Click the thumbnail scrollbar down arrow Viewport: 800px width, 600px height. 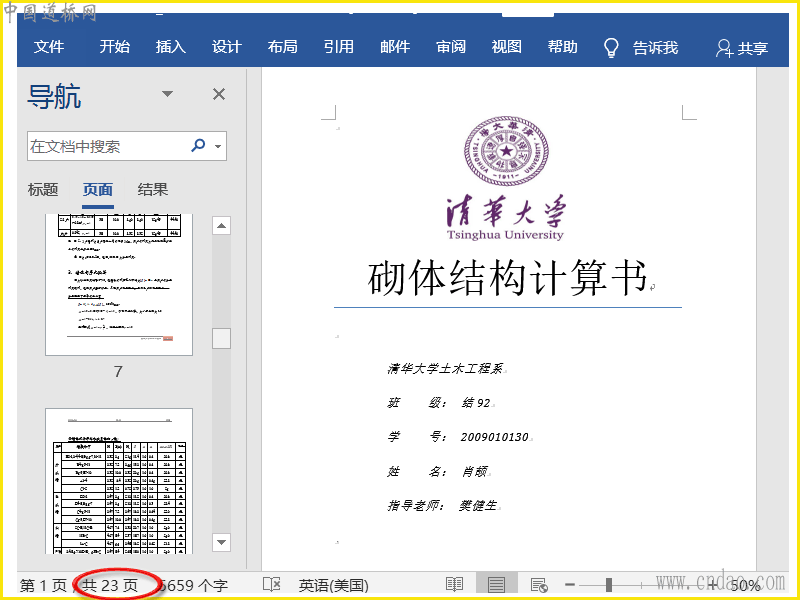(x=221, y=542)
